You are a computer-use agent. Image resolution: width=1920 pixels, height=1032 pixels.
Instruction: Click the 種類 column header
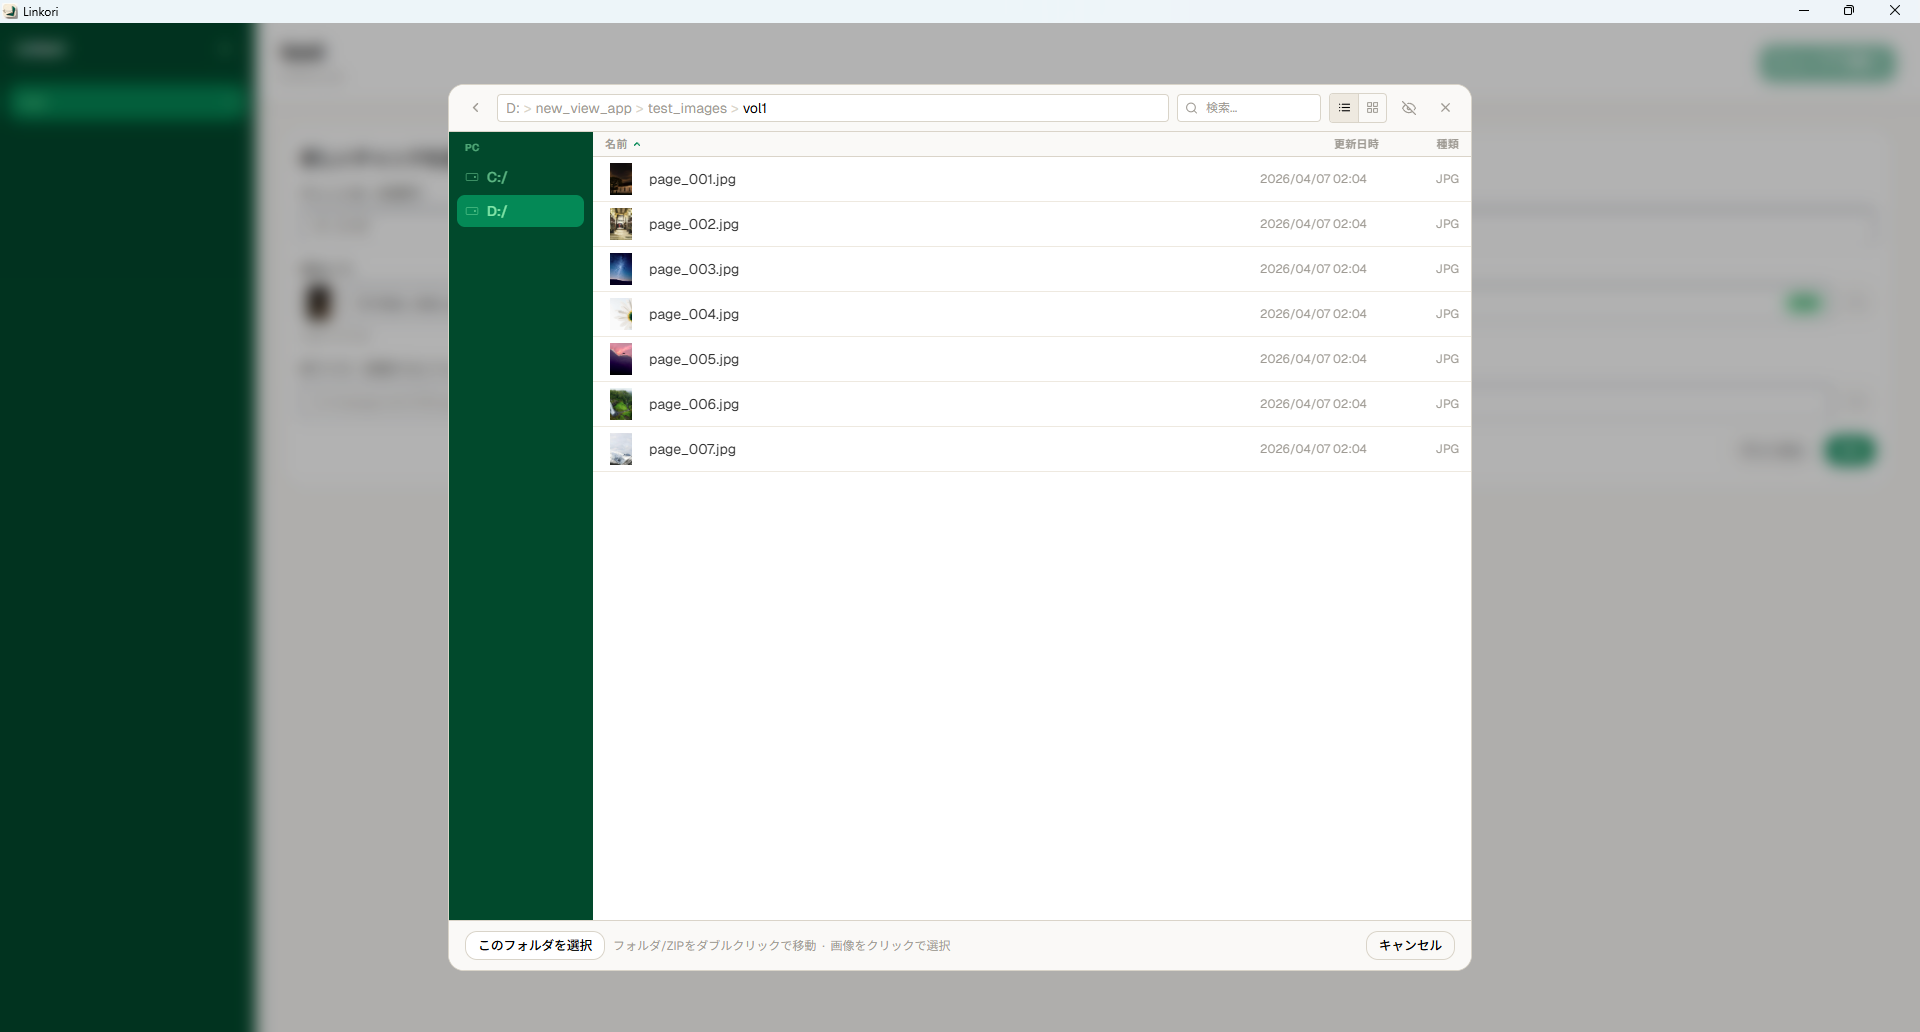pos(1447,144)
